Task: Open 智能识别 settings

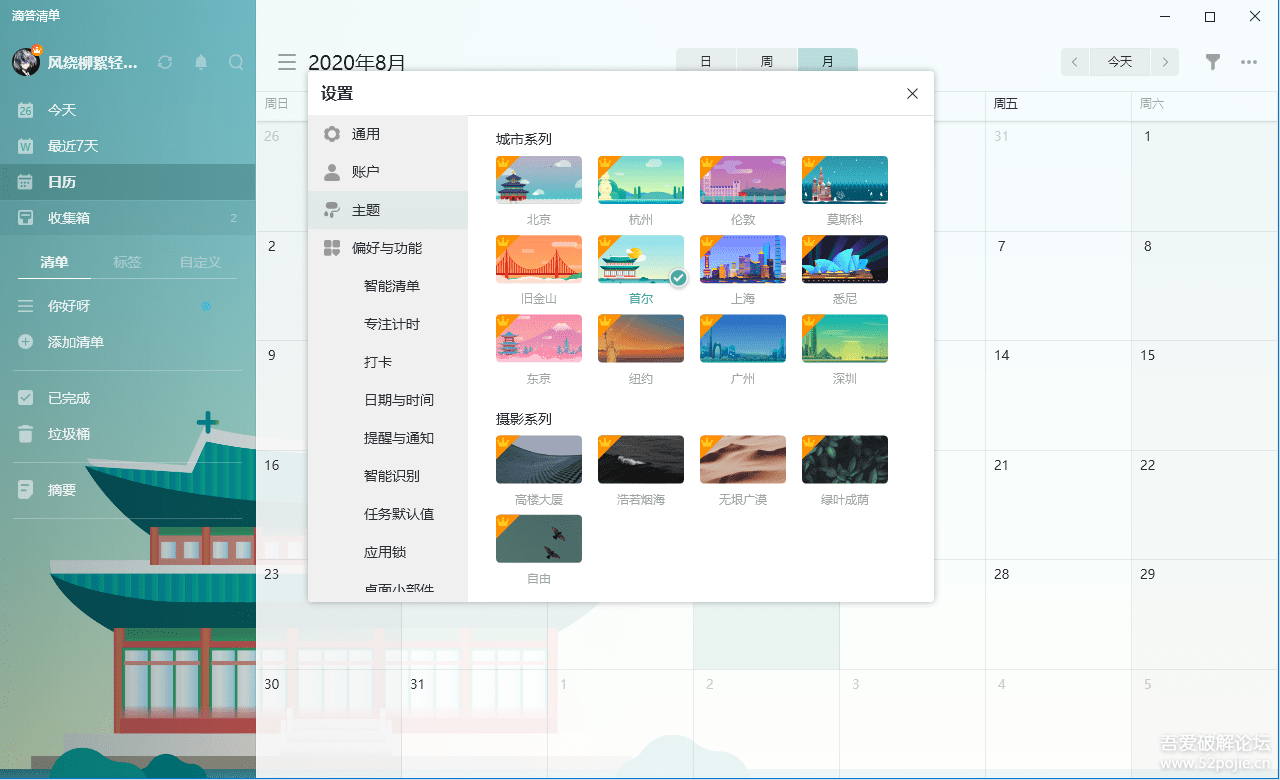Action: tap(388, 476)
